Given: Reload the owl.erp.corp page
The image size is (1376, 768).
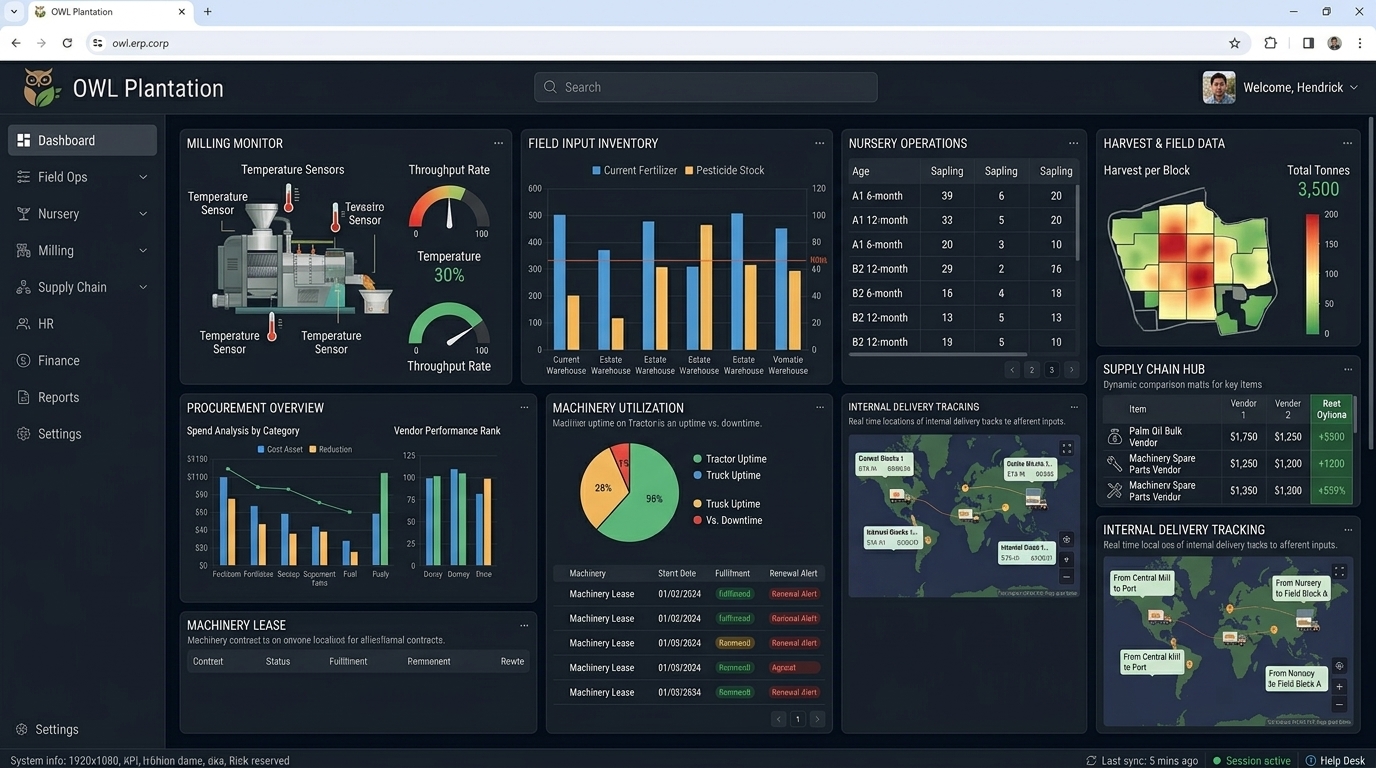Looking at the screenshot, I should point(67,43).
